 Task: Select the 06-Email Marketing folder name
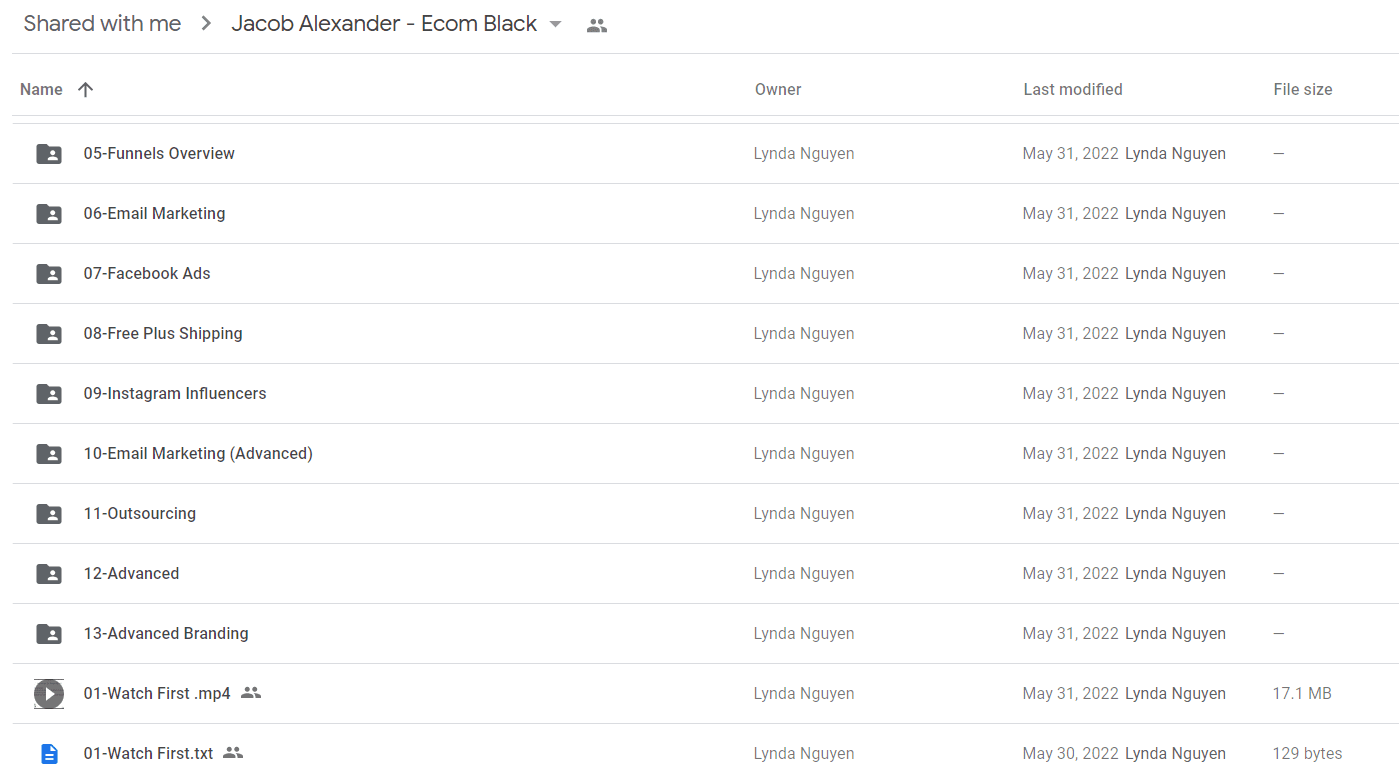pyautogui.click(x=154, y=213)
